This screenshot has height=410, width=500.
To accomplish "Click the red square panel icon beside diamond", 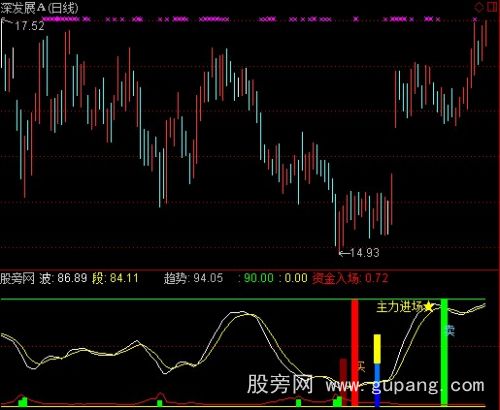I will [492, 7].
